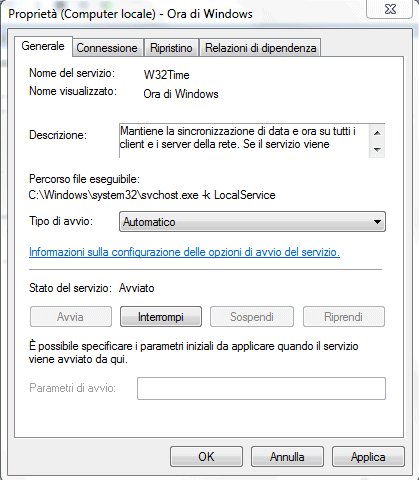
Task: Click the Generale tab
Action: tap(43, 46)
